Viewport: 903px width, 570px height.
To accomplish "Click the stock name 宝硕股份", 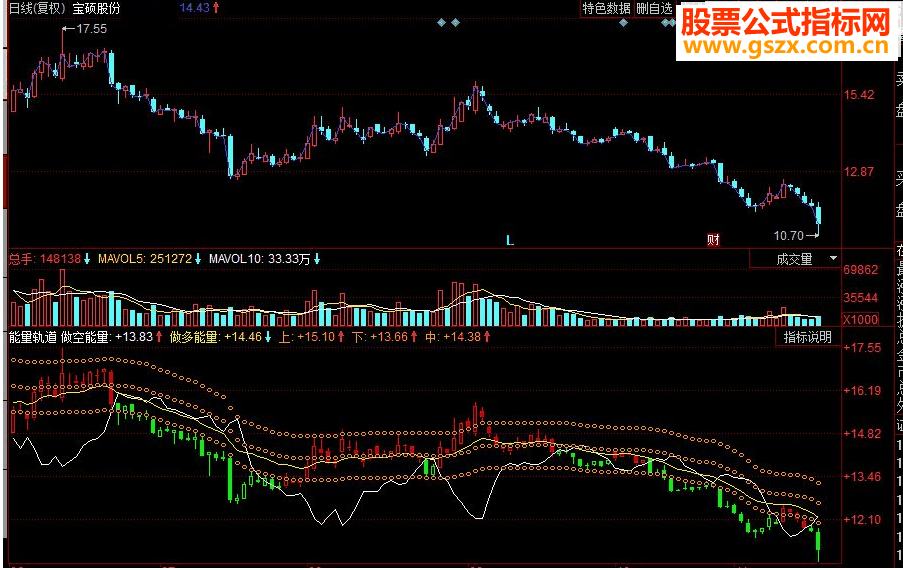I will (96, 8).
